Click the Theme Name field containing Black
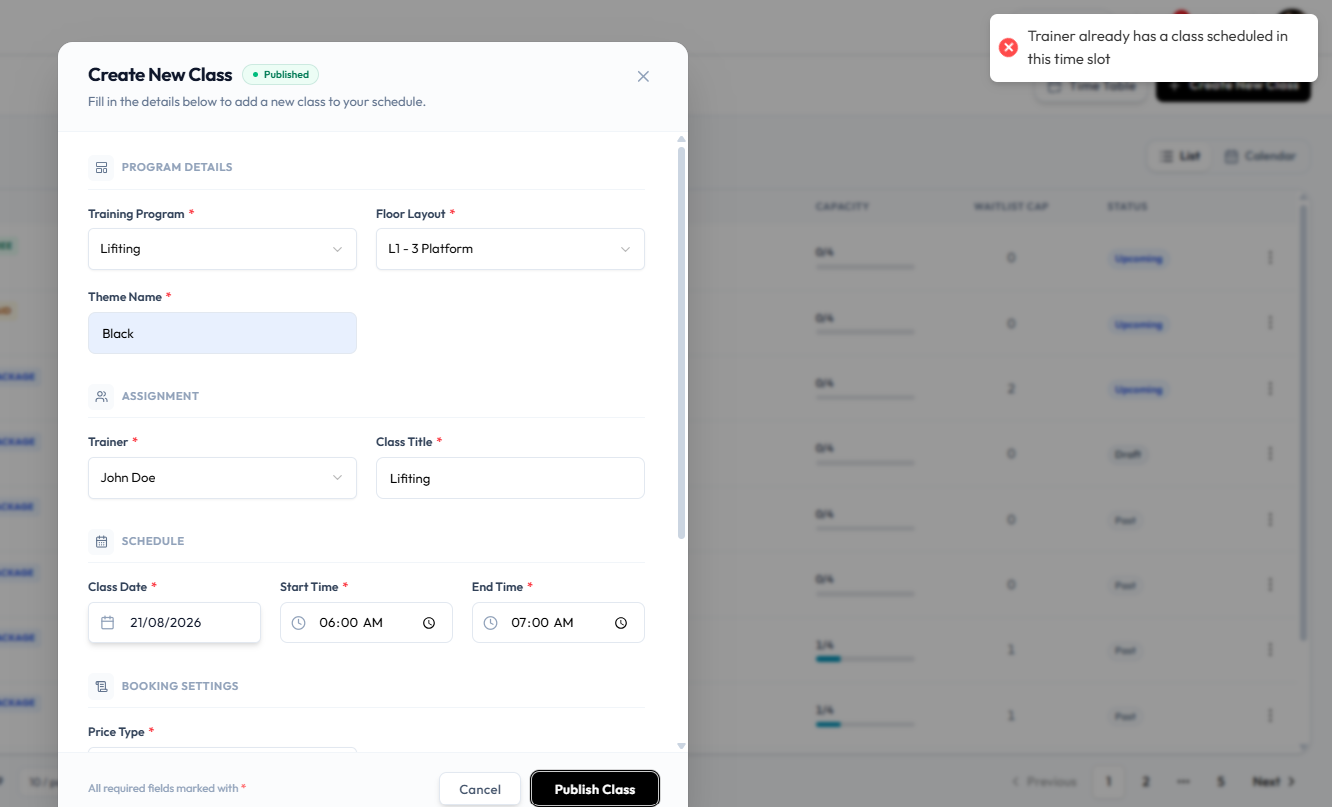 (222, 333)
